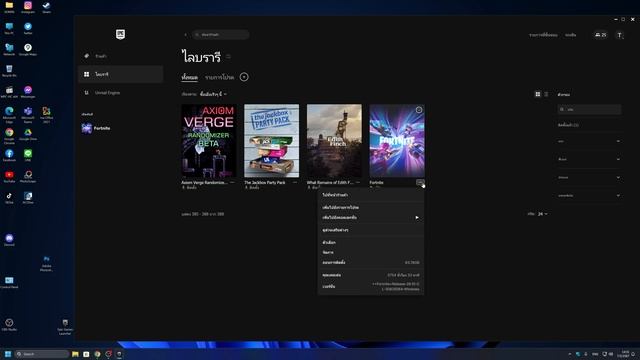Expand the Platform filter dropdown
This screenshot has height=360, width=640.
pyautogui.click(x=589, y=196)
